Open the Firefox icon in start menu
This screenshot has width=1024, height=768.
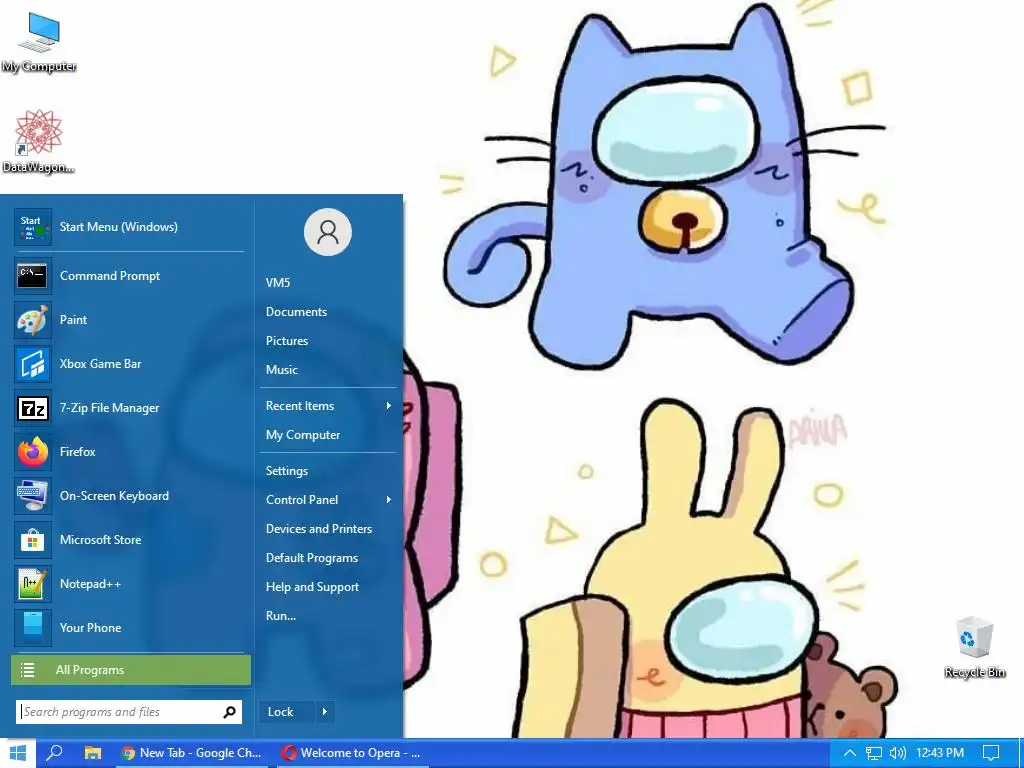tap(33, 452)
